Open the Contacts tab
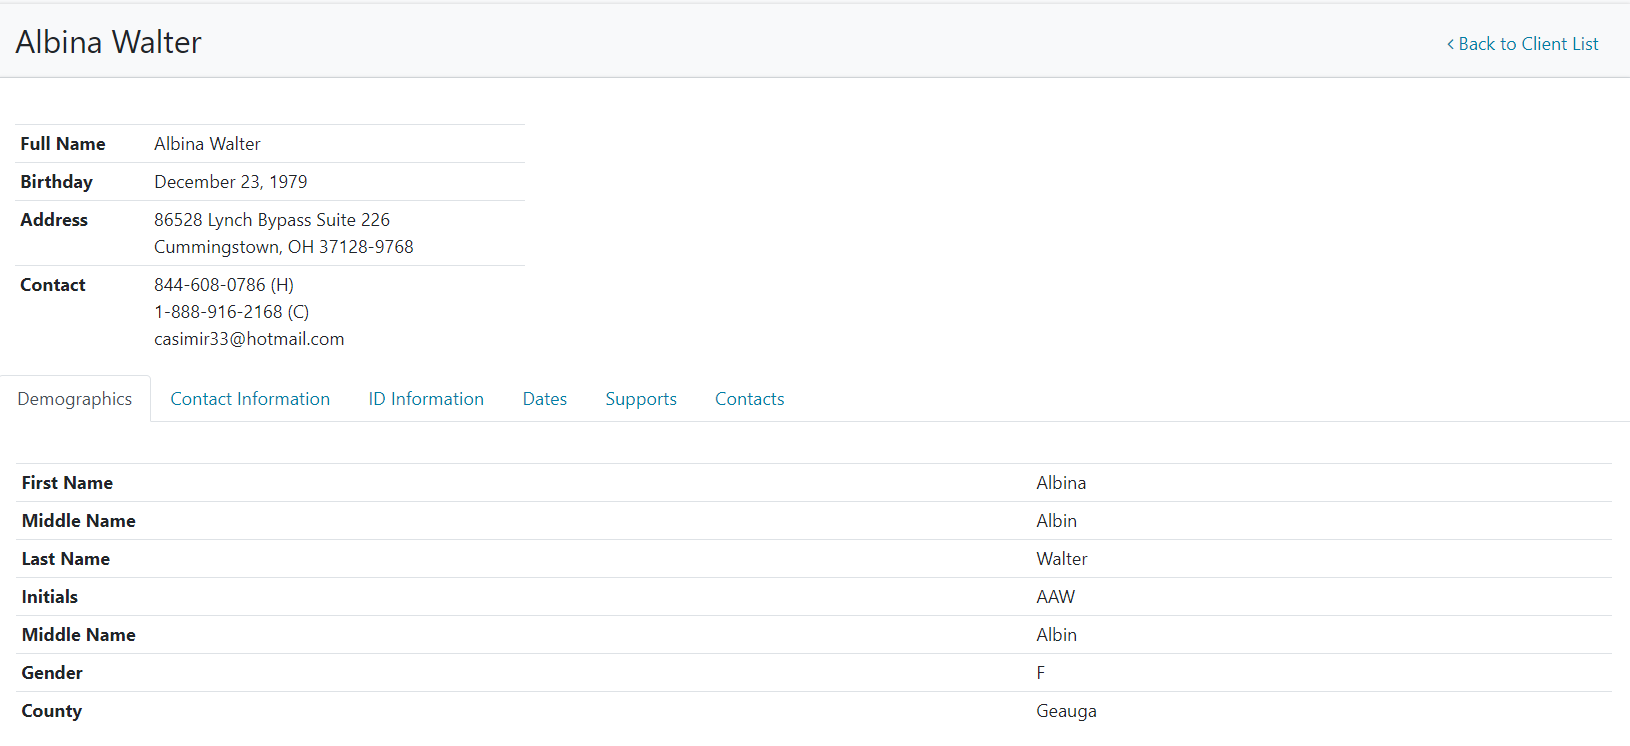This screenshot has height=746, width=1630. 750,399
